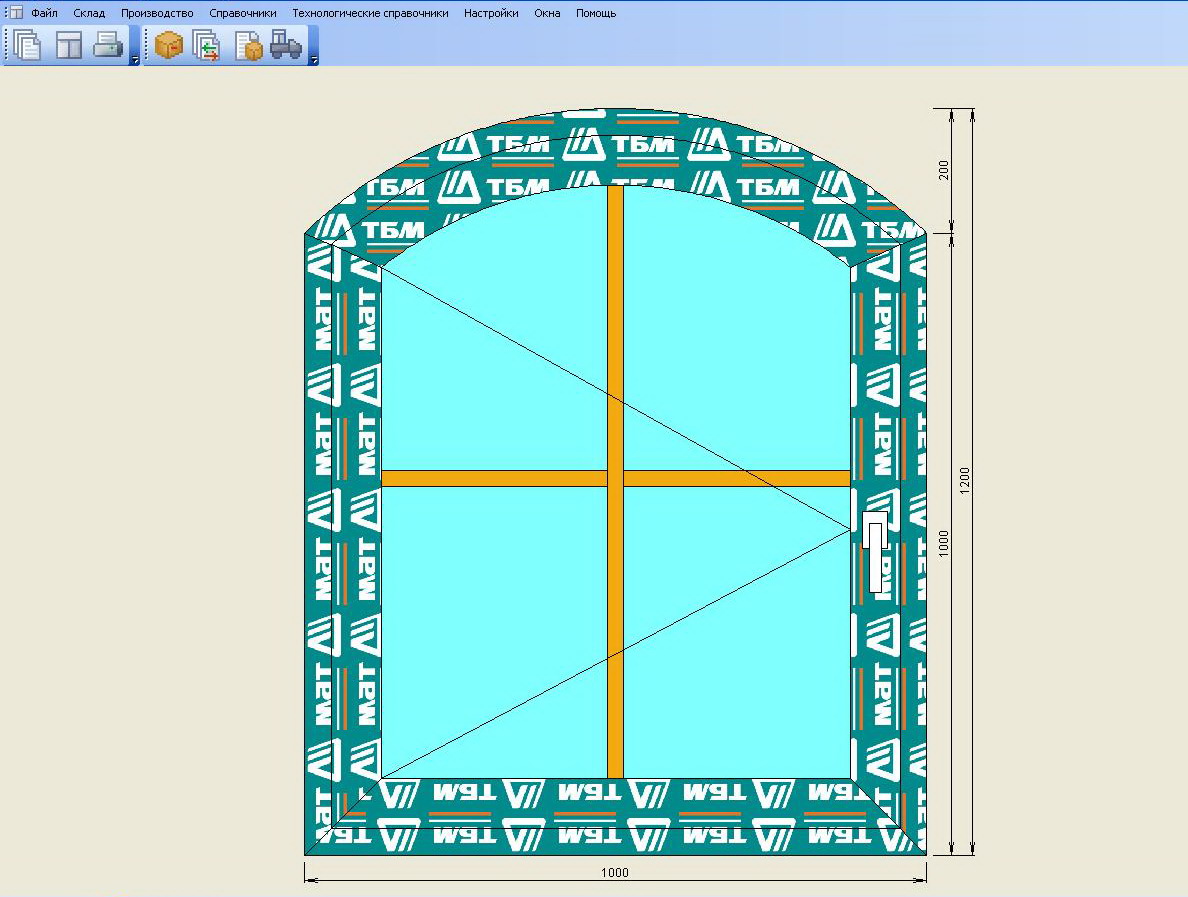
Task: Click the white window handle on sash
Action: 875,552
